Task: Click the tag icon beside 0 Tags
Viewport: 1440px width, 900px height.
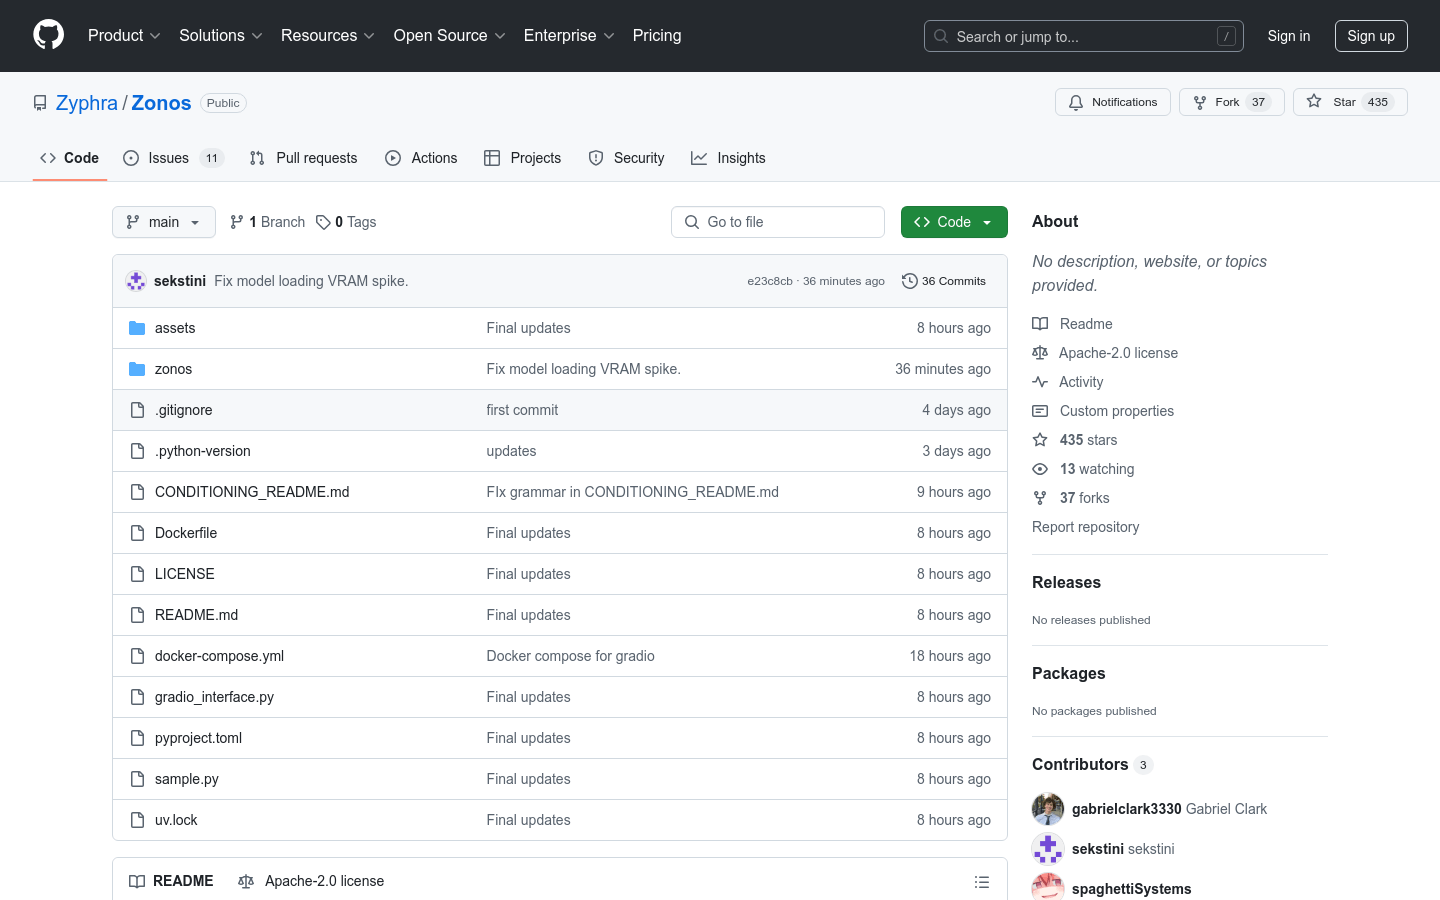Action: (x=323, y=222)
